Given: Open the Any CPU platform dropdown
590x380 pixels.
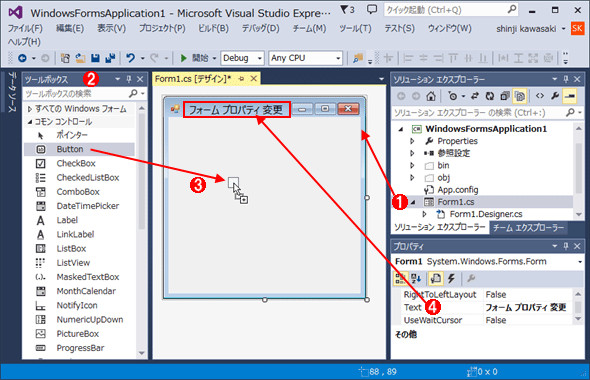Looking at the screenshot, I should pyautogui.click(x=306, y=58).
